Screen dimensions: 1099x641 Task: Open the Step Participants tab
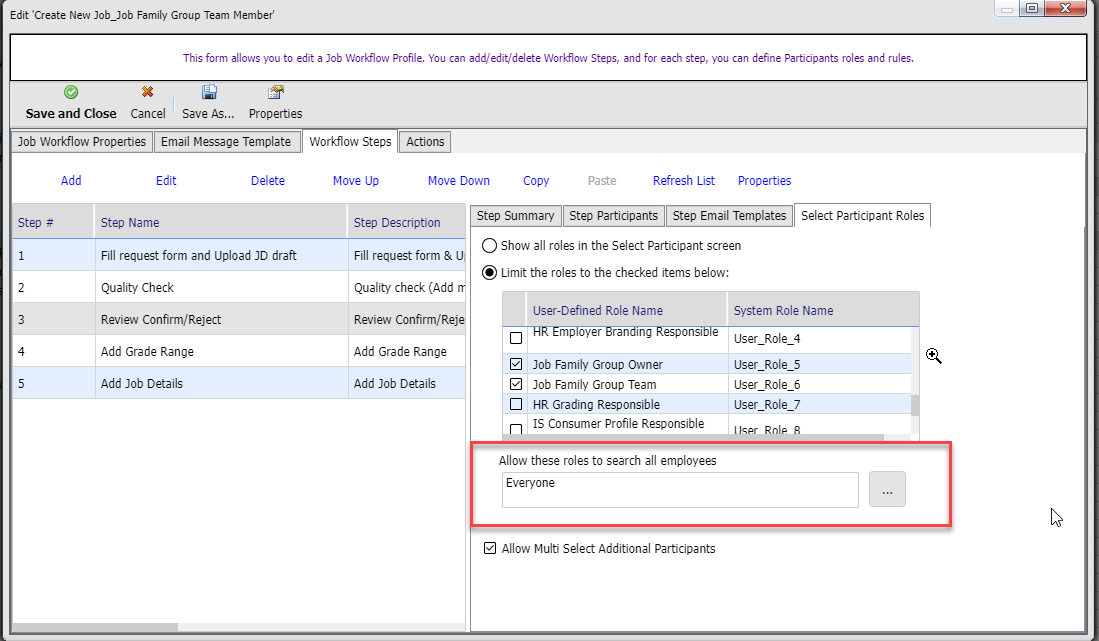coord(613,216)
